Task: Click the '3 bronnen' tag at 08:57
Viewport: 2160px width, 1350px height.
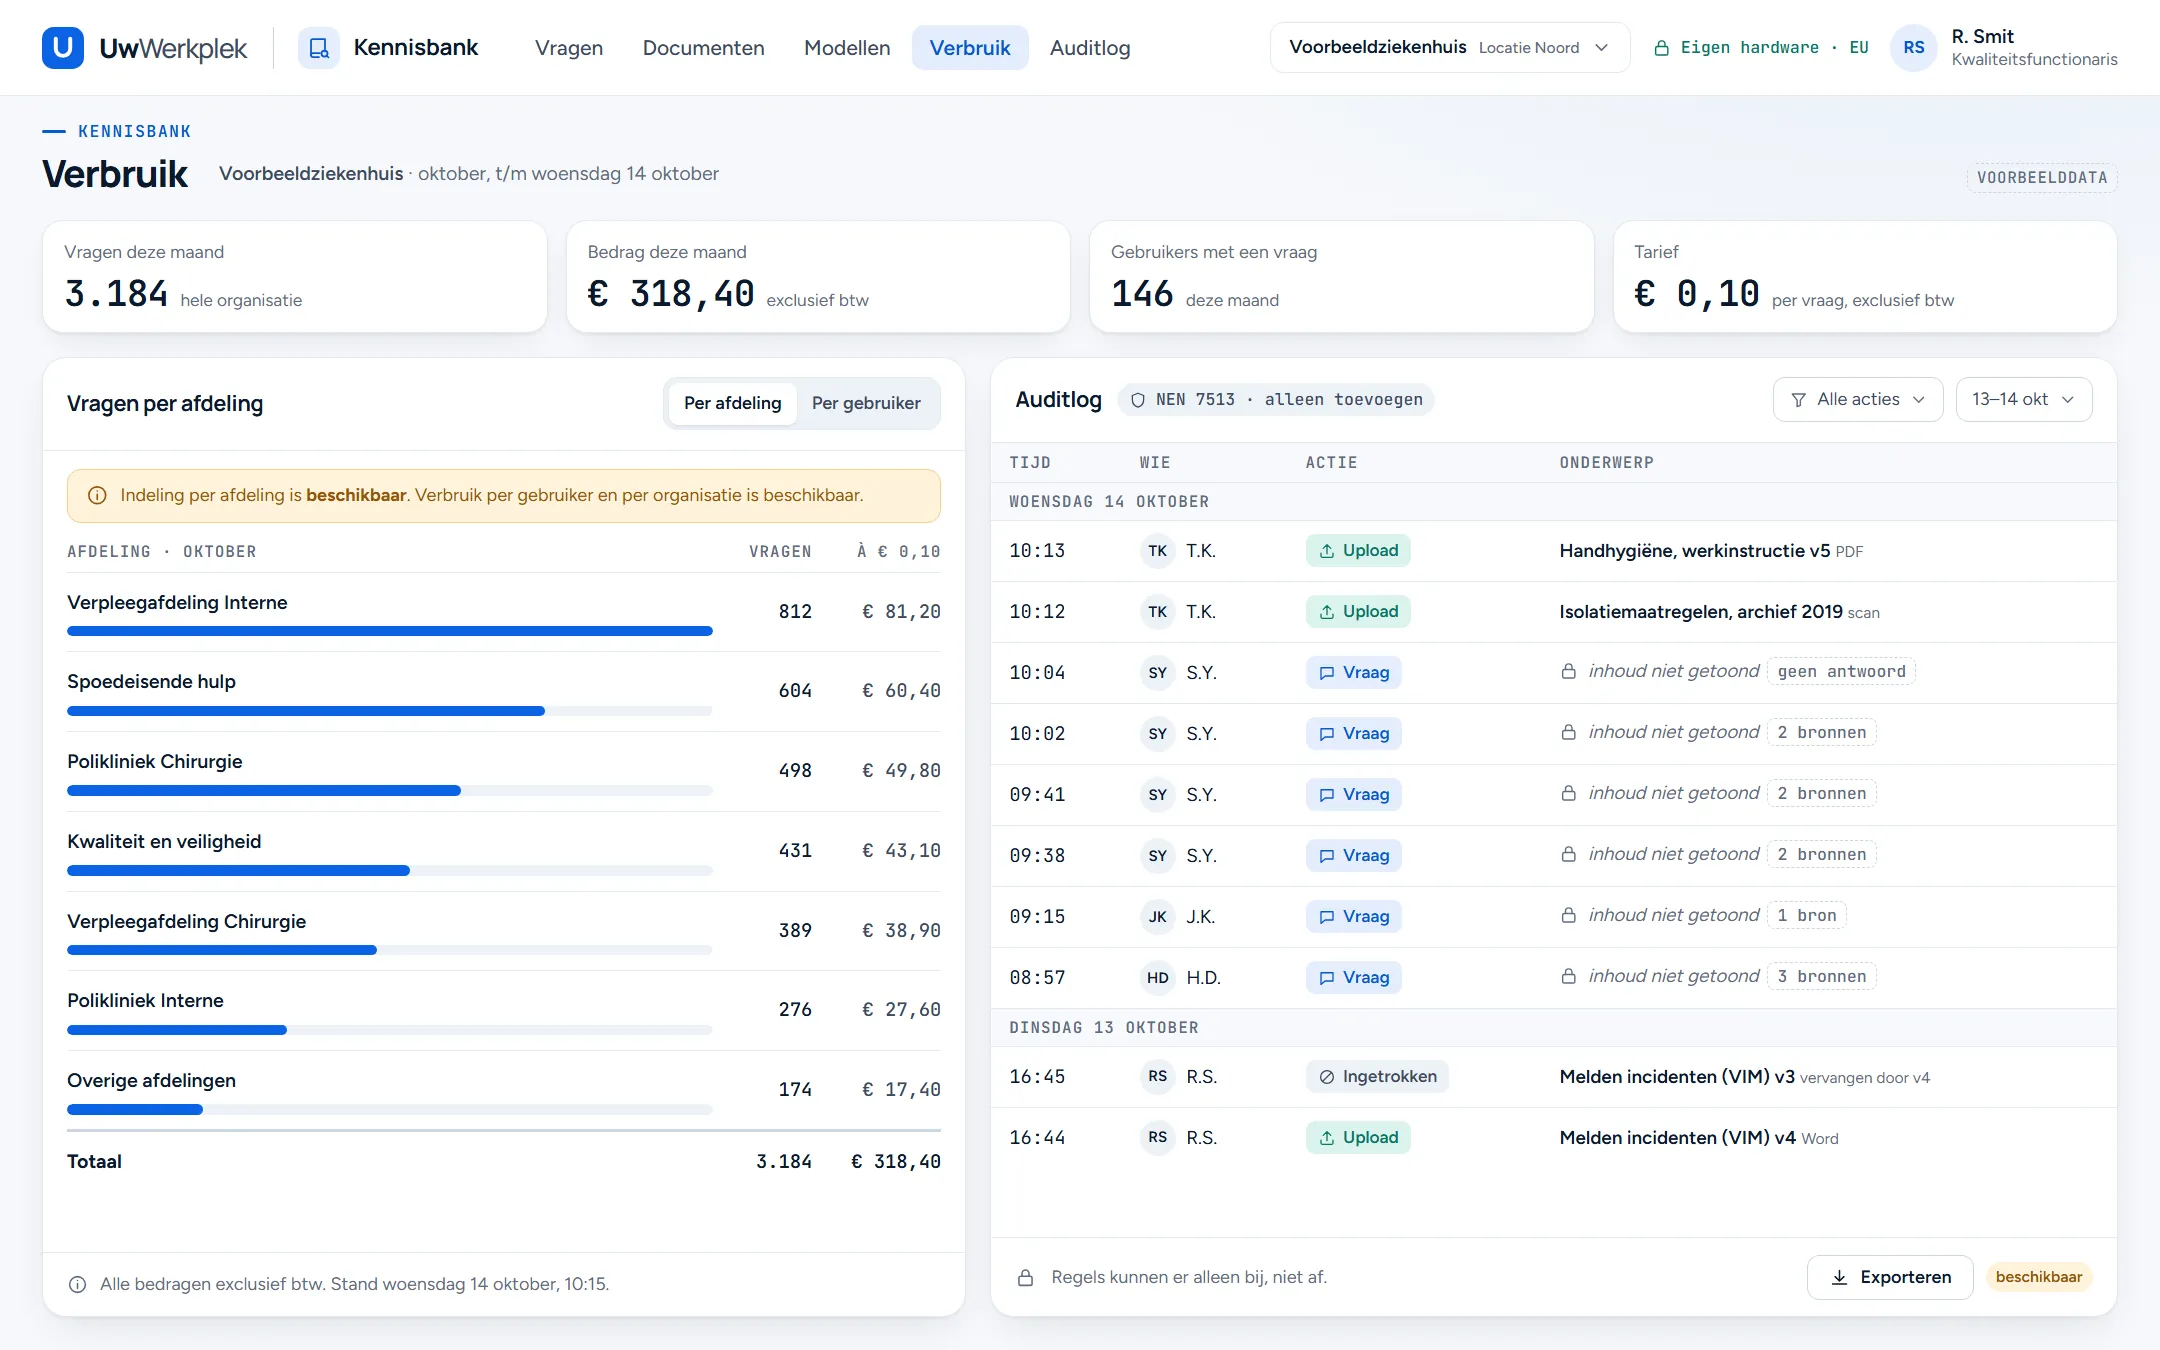Action: coord(1821,977)
